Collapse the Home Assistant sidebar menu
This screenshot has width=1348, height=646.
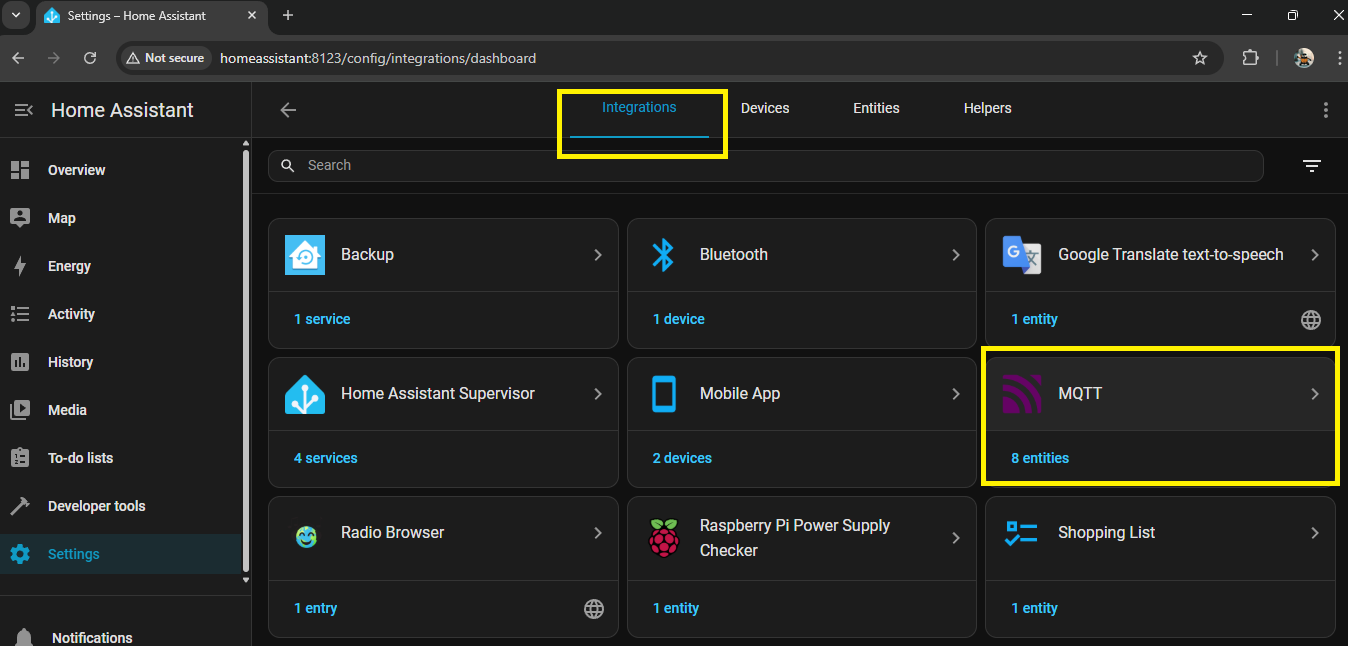point(24,110)
